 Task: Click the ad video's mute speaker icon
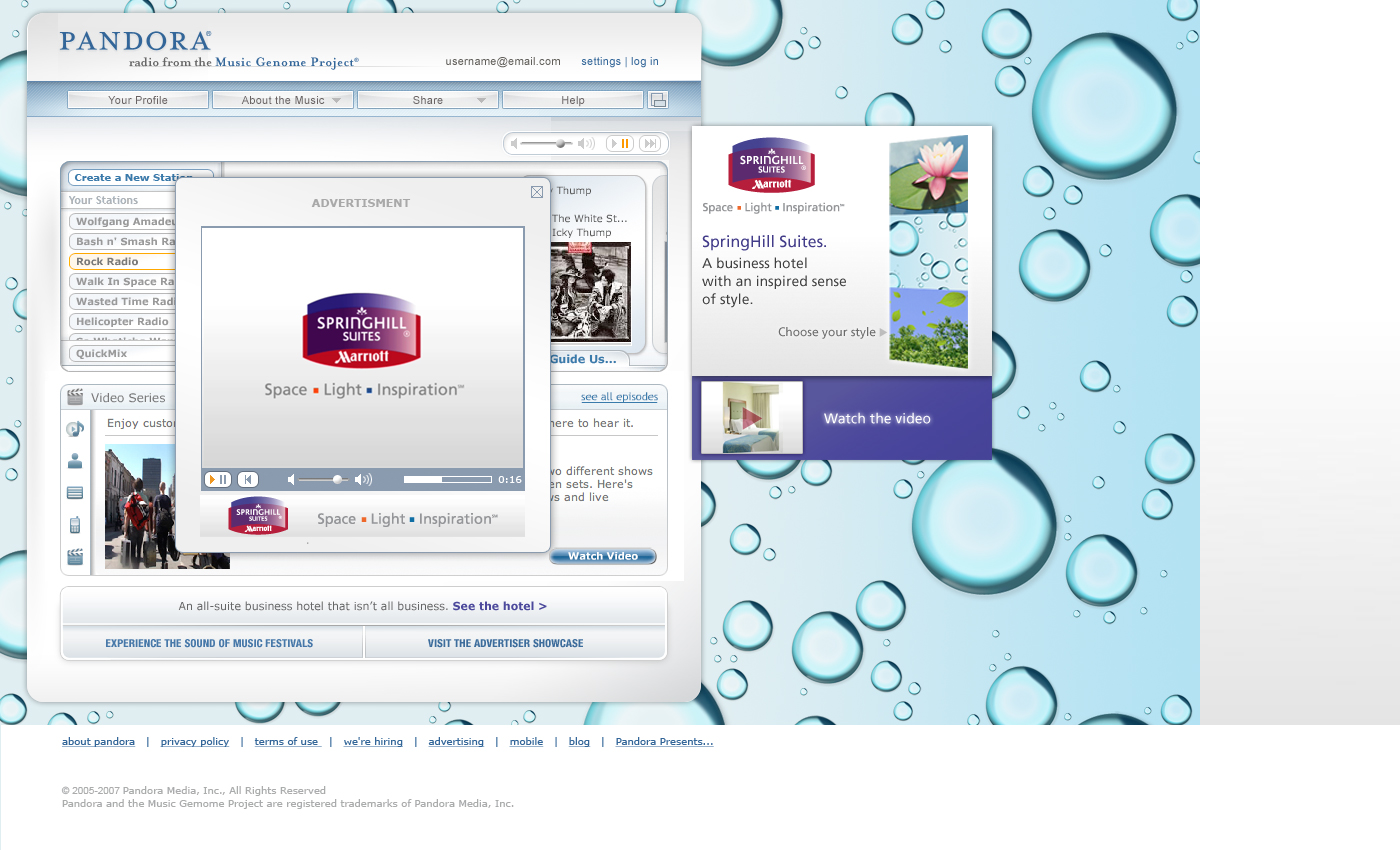pos(291,480)
